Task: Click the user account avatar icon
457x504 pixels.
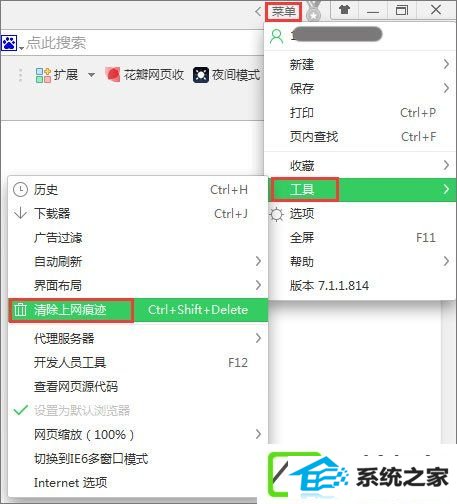Action: click(276, 36)
